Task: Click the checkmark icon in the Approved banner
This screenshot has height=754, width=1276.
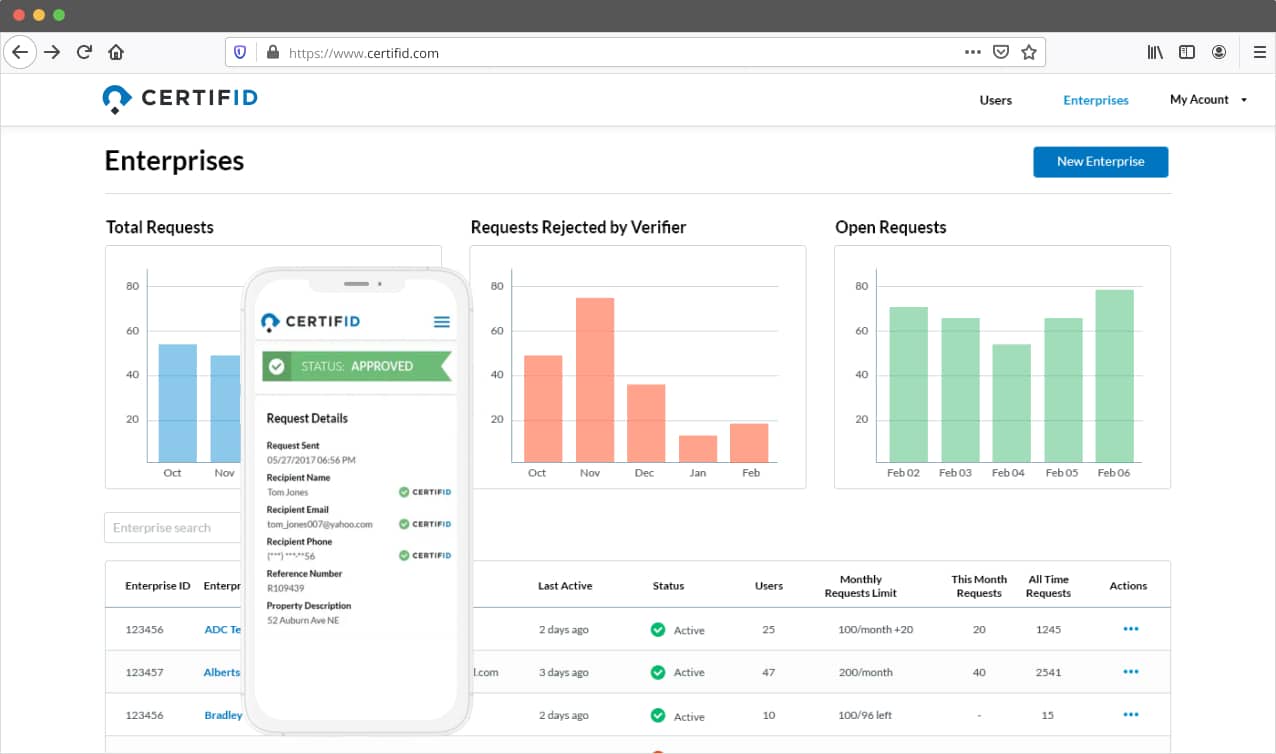Action: pos(277,367)
